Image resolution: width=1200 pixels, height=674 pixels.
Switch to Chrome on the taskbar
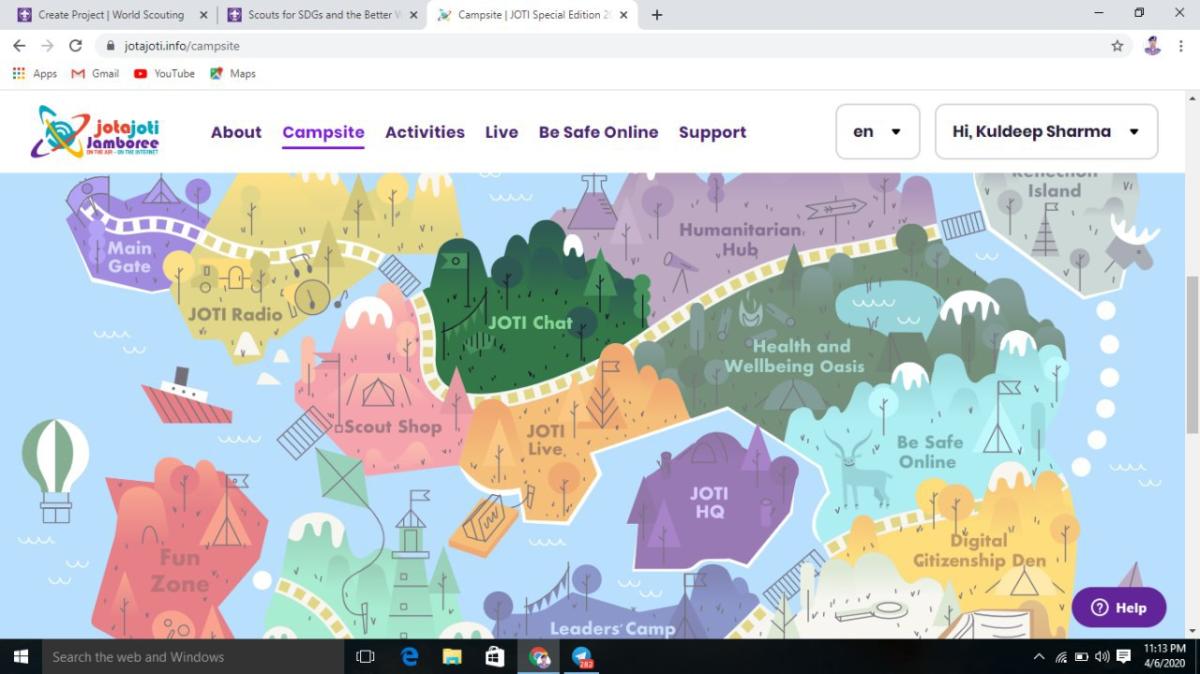click(x=539, y=657)
